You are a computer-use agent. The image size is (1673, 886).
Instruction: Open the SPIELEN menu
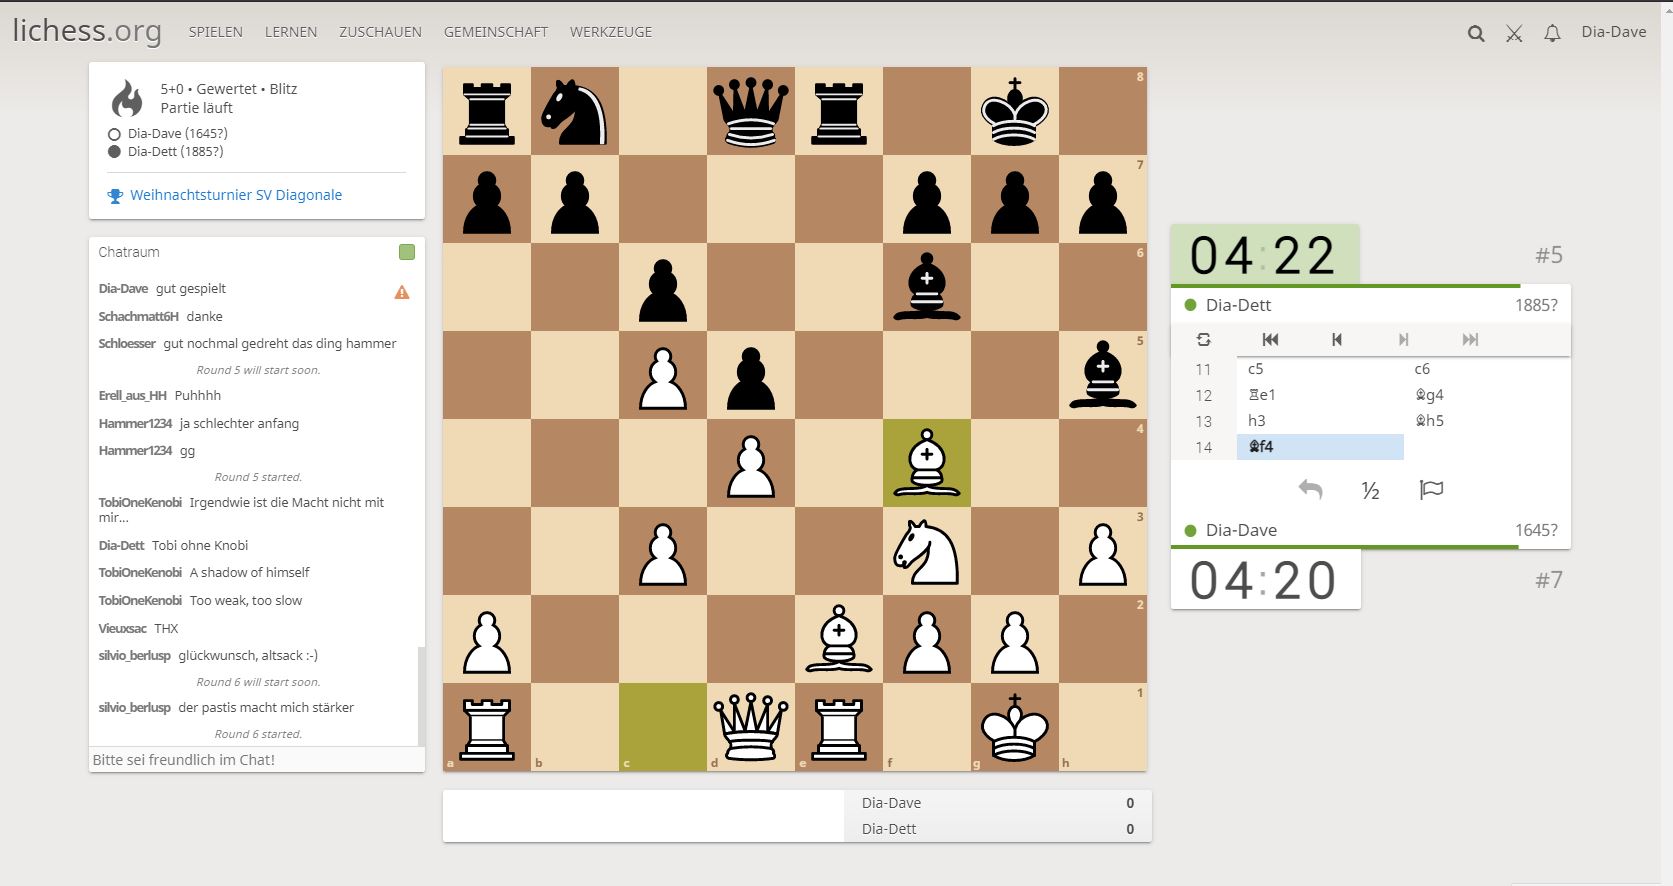[x=216, y=32]
